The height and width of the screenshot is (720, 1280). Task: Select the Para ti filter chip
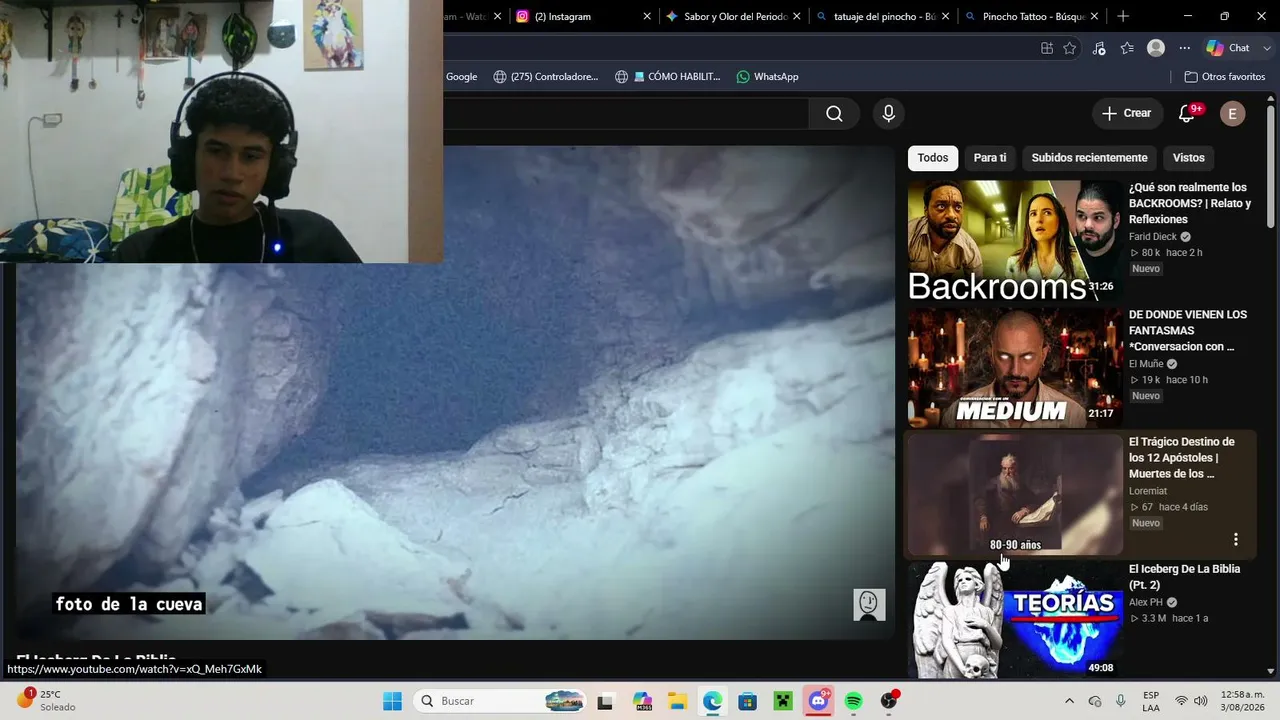click(990, 158)
